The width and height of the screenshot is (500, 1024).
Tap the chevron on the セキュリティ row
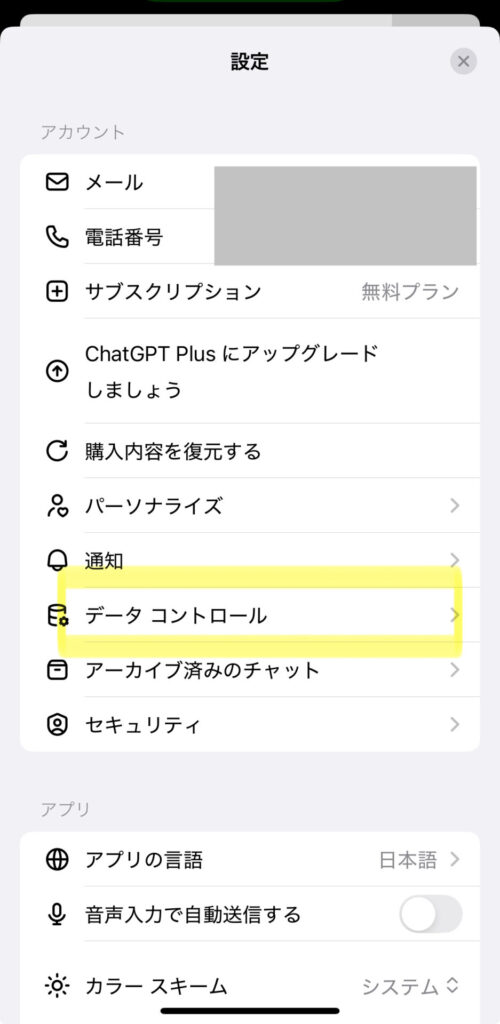coord(455,724)
